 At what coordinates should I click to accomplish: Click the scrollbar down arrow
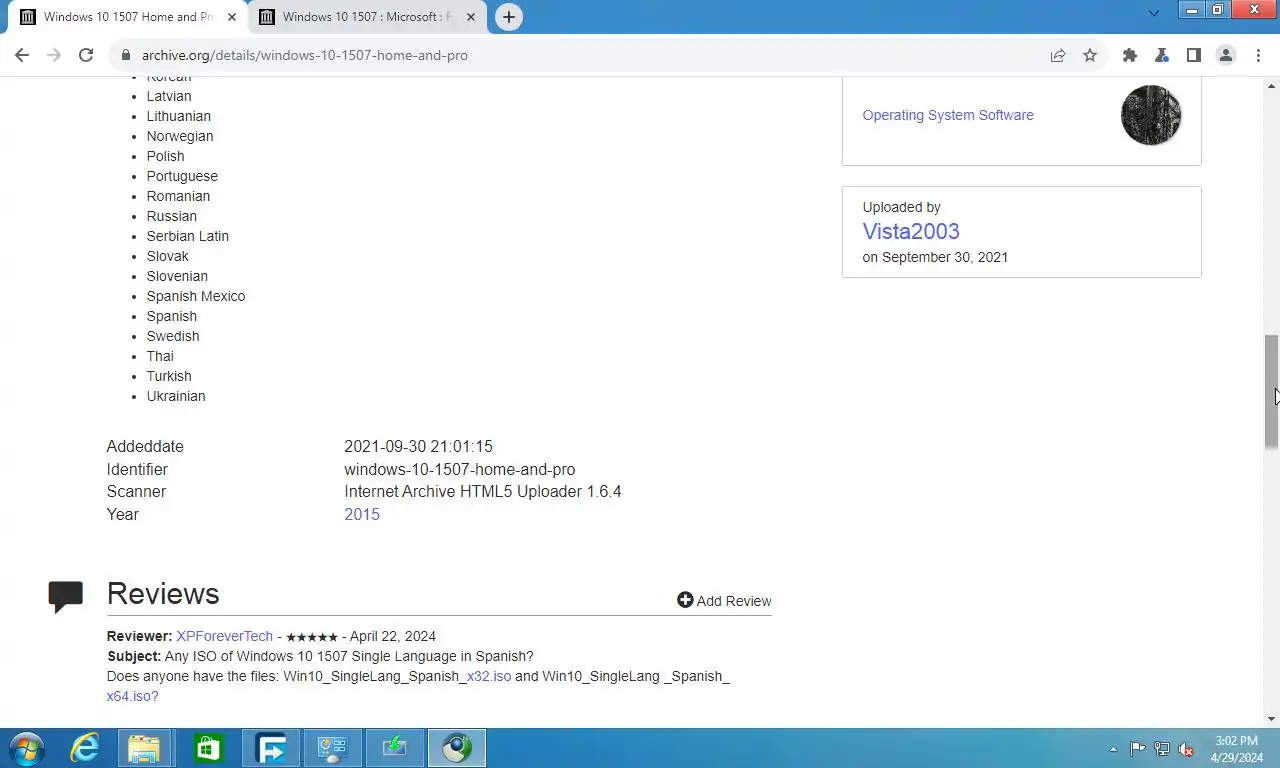1271,718
